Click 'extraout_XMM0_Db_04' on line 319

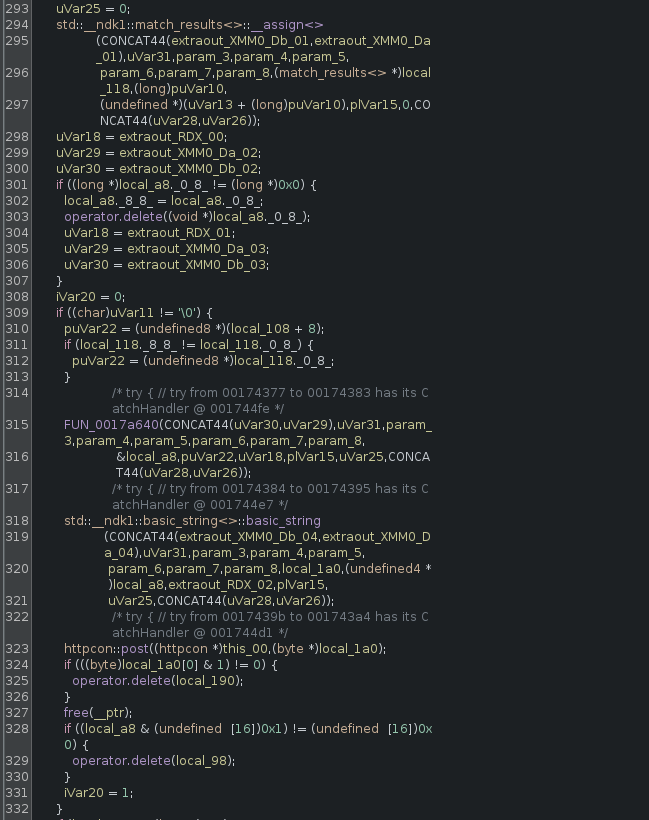[x=248, y=537]
